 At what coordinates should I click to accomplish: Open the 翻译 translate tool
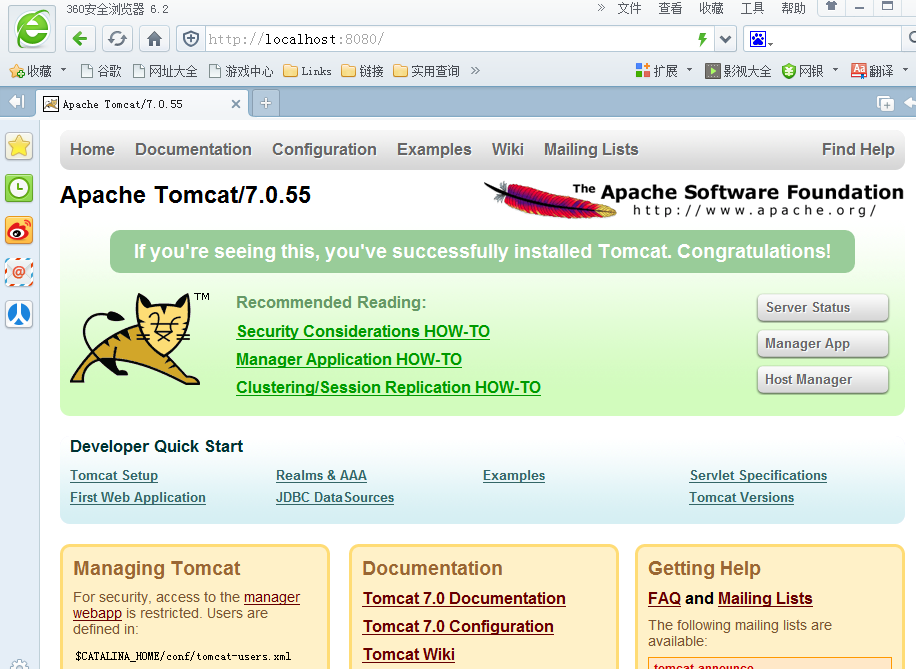pyautogui.click(x=872, y=71)
